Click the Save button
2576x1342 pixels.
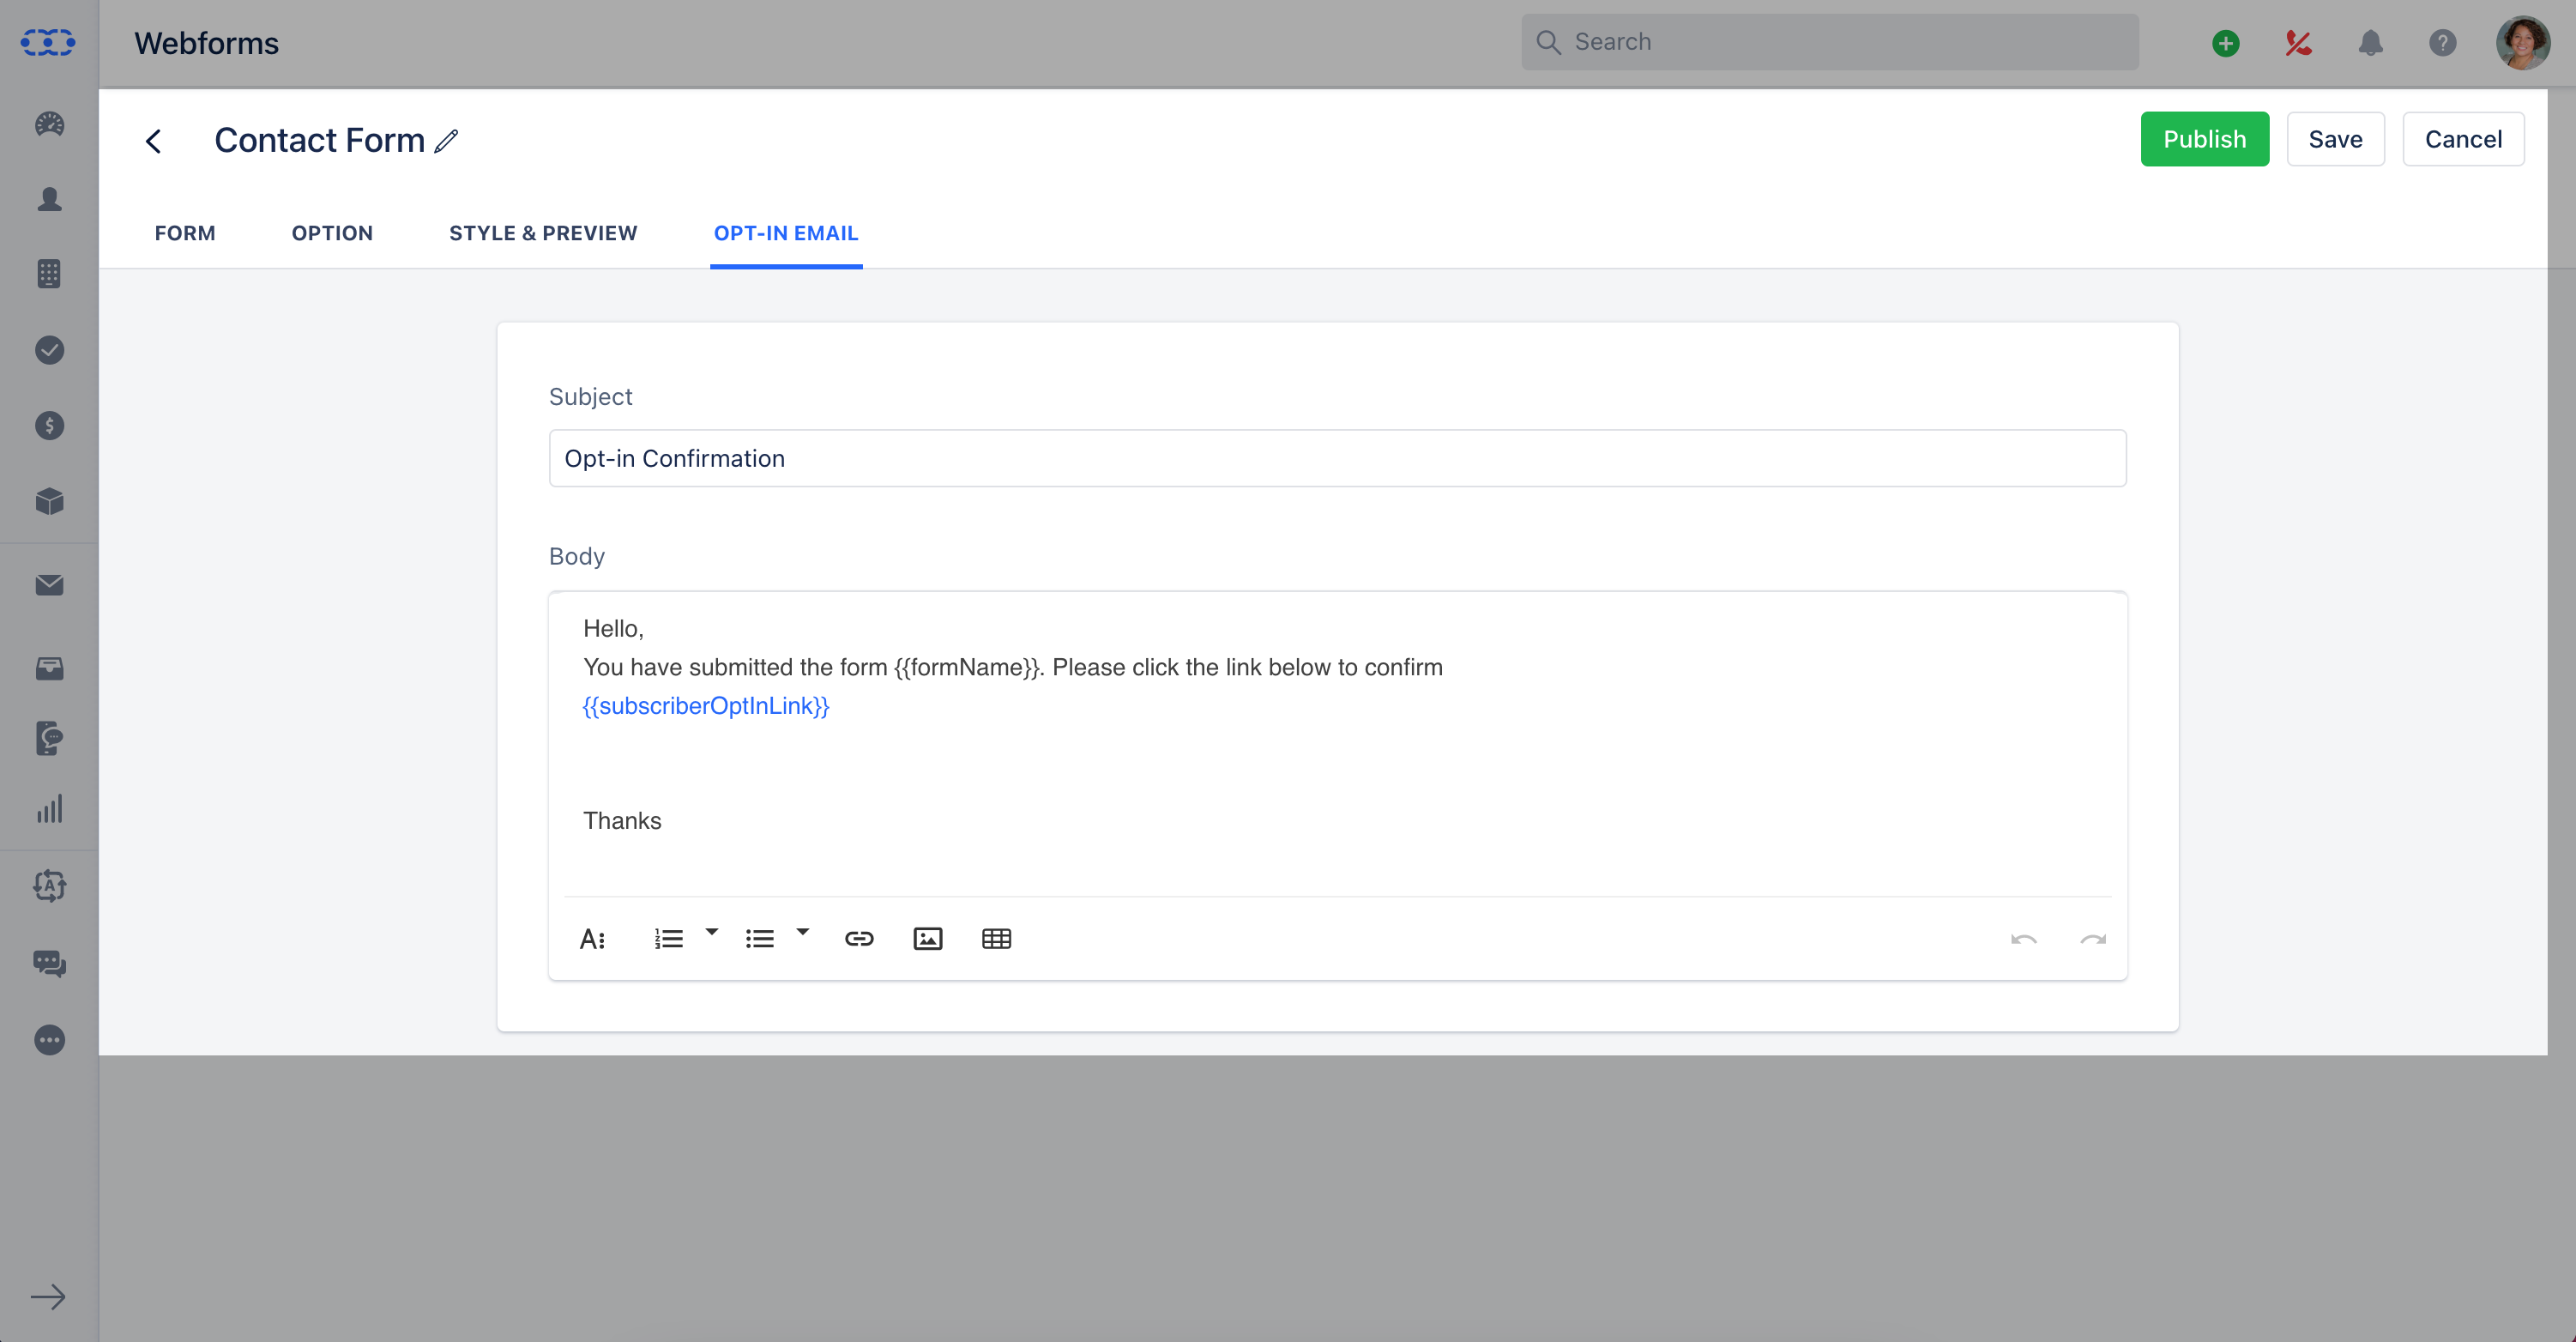(x=2335, y=139)
